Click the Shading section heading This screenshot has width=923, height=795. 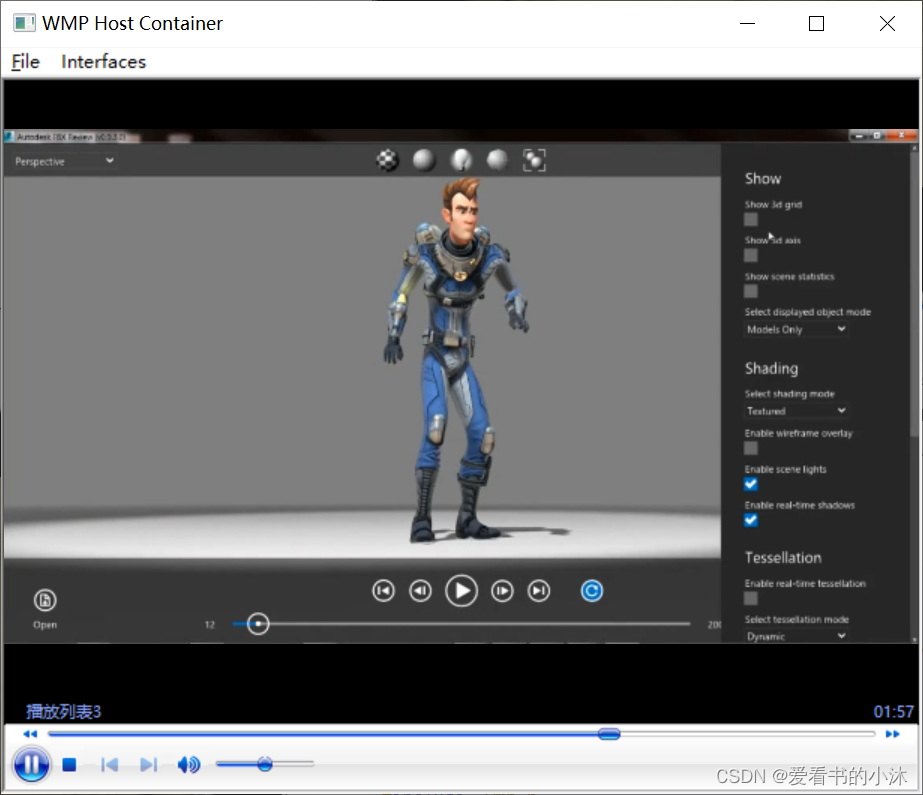click(x=771, y=368)
